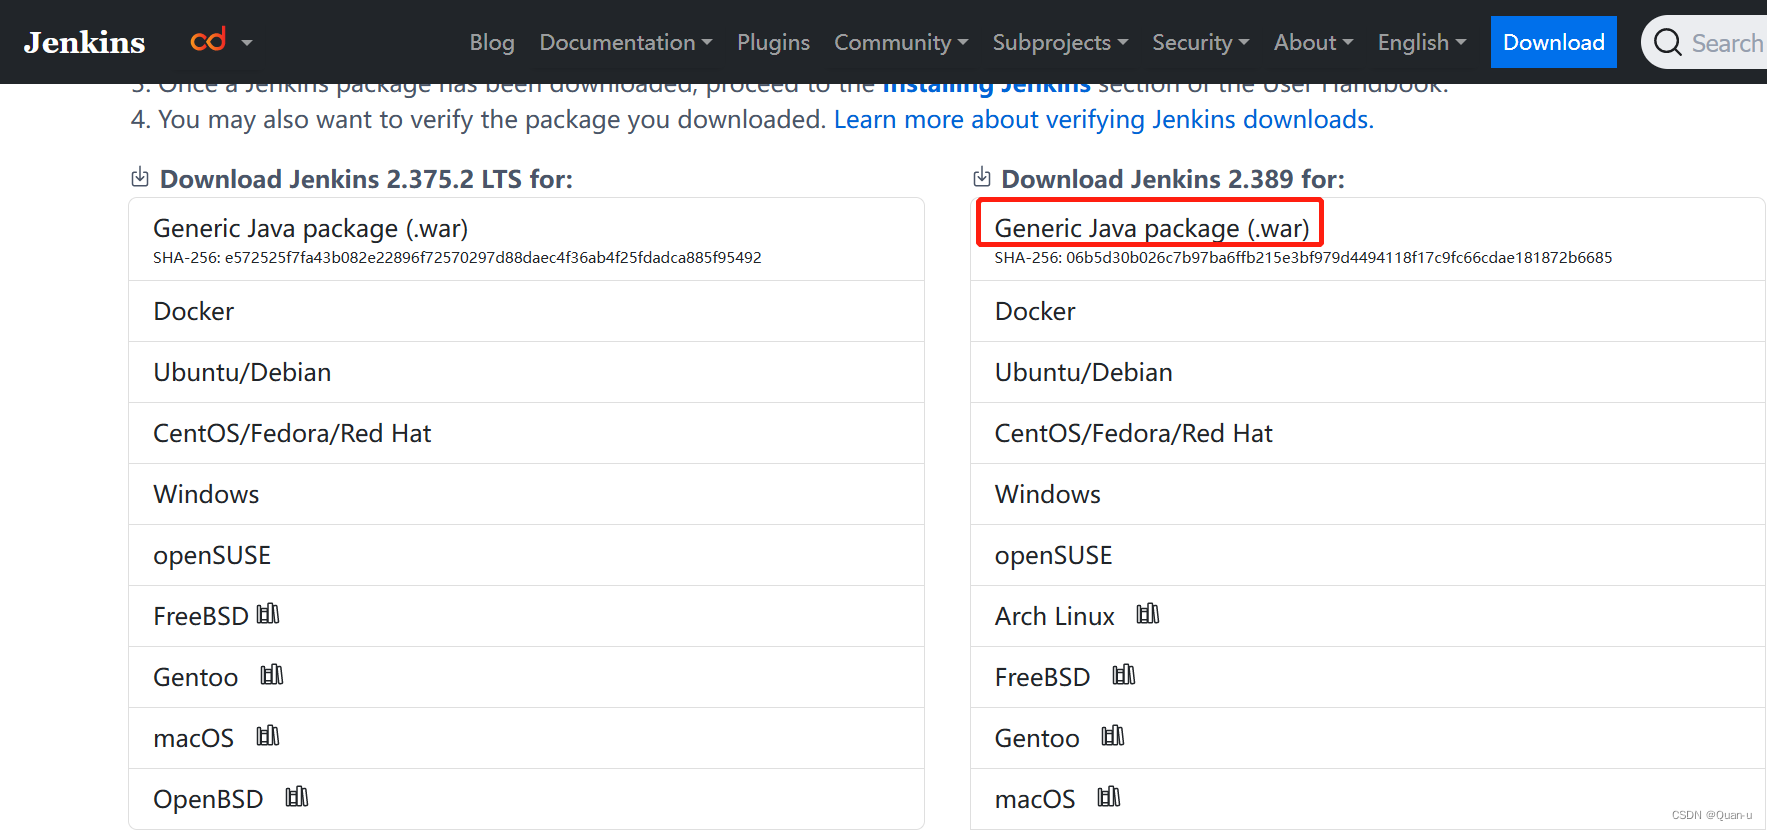Click third-party icon next to weekly Gentoo
The height and width of the screenshot is (830, 1767).
(1113, 736)
